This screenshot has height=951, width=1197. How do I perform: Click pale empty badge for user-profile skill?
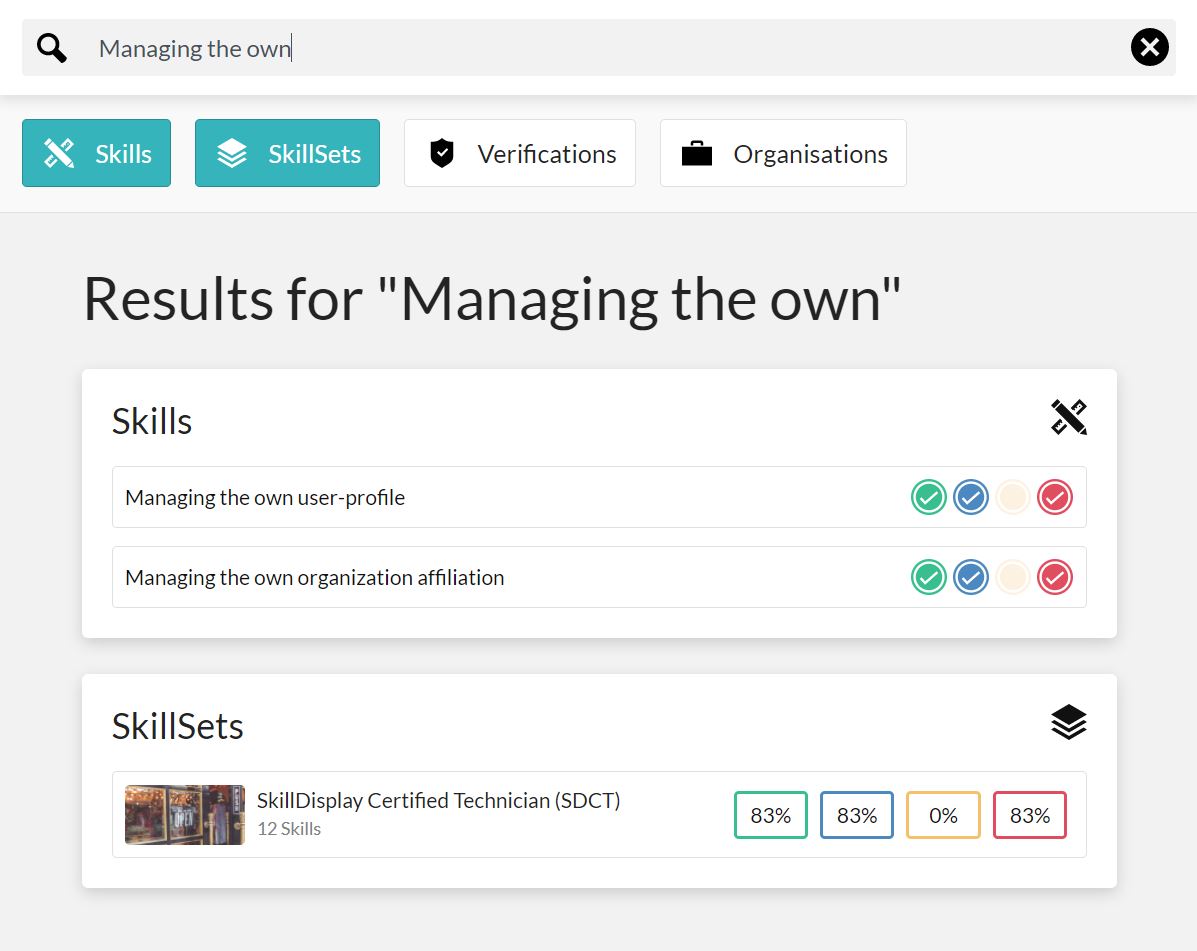click(1013, 498)
